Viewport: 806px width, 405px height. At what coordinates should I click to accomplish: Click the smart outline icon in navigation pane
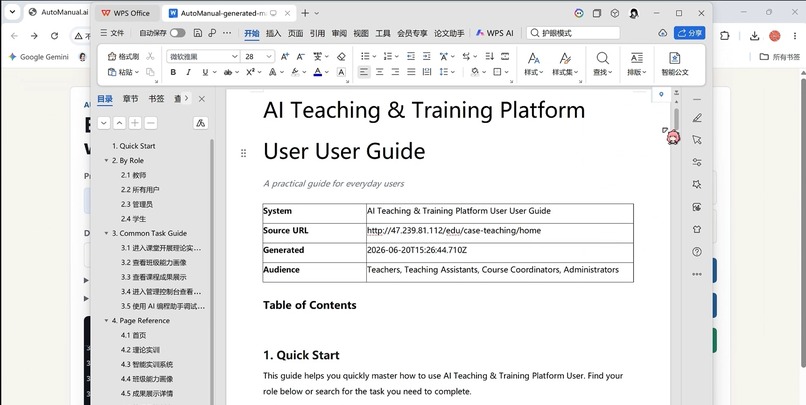(200, 123)
